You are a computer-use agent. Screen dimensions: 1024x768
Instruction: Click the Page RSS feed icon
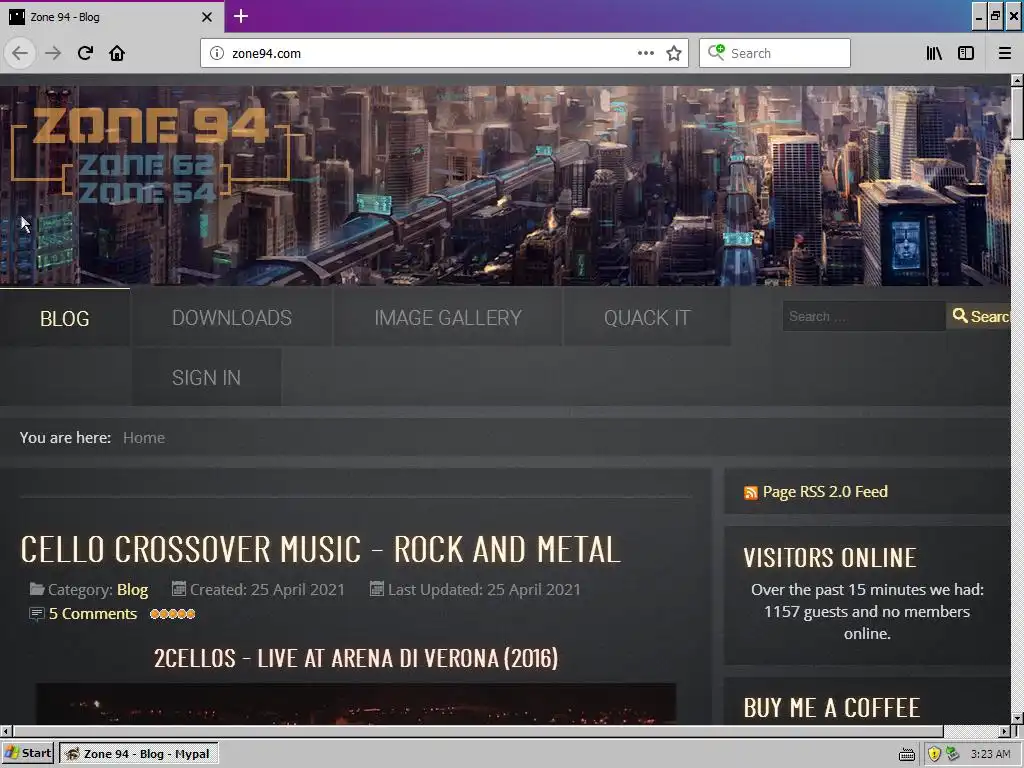click(751, 492)
